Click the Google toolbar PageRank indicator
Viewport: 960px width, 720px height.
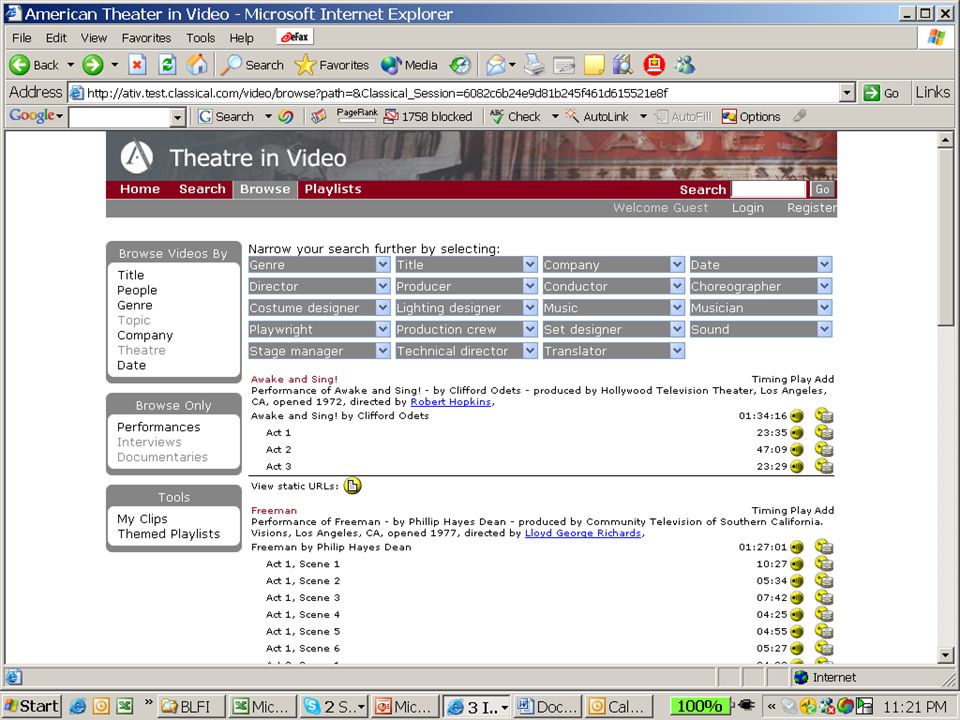(357, 114)
